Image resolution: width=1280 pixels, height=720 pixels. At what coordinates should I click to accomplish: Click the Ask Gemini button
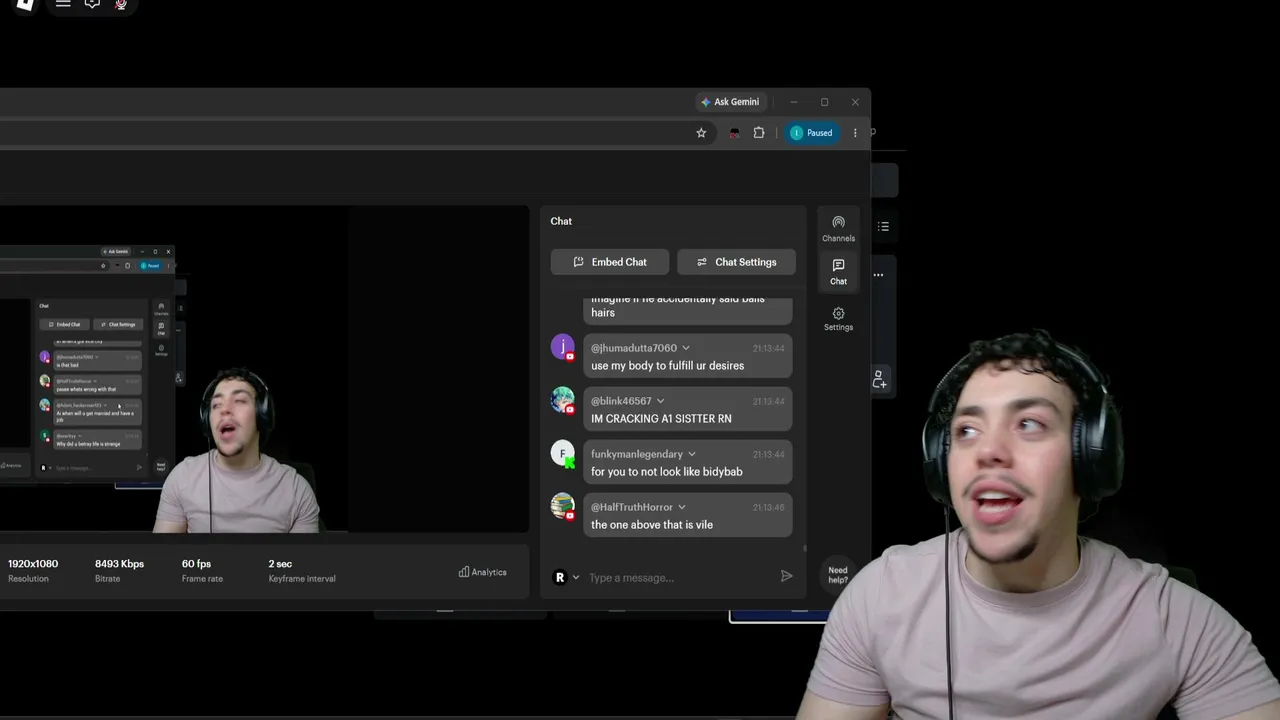coord(730,102)
